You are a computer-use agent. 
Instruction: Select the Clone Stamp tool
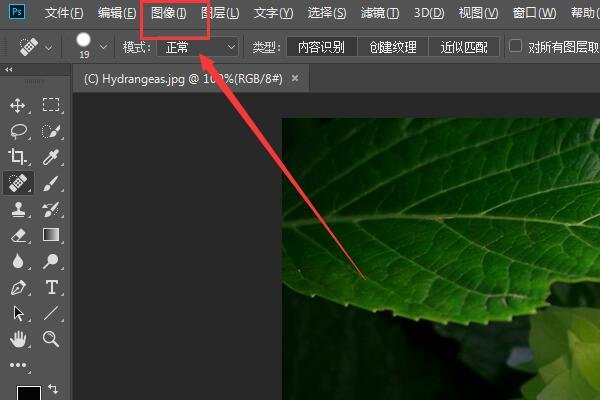click(18, 209)
